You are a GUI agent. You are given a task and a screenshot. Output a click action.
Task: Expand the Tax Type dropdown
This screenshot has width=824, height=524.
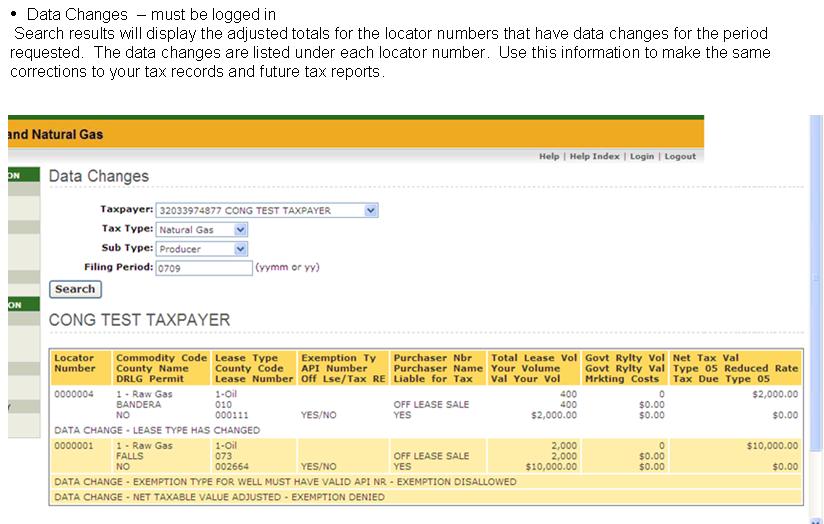201,229
